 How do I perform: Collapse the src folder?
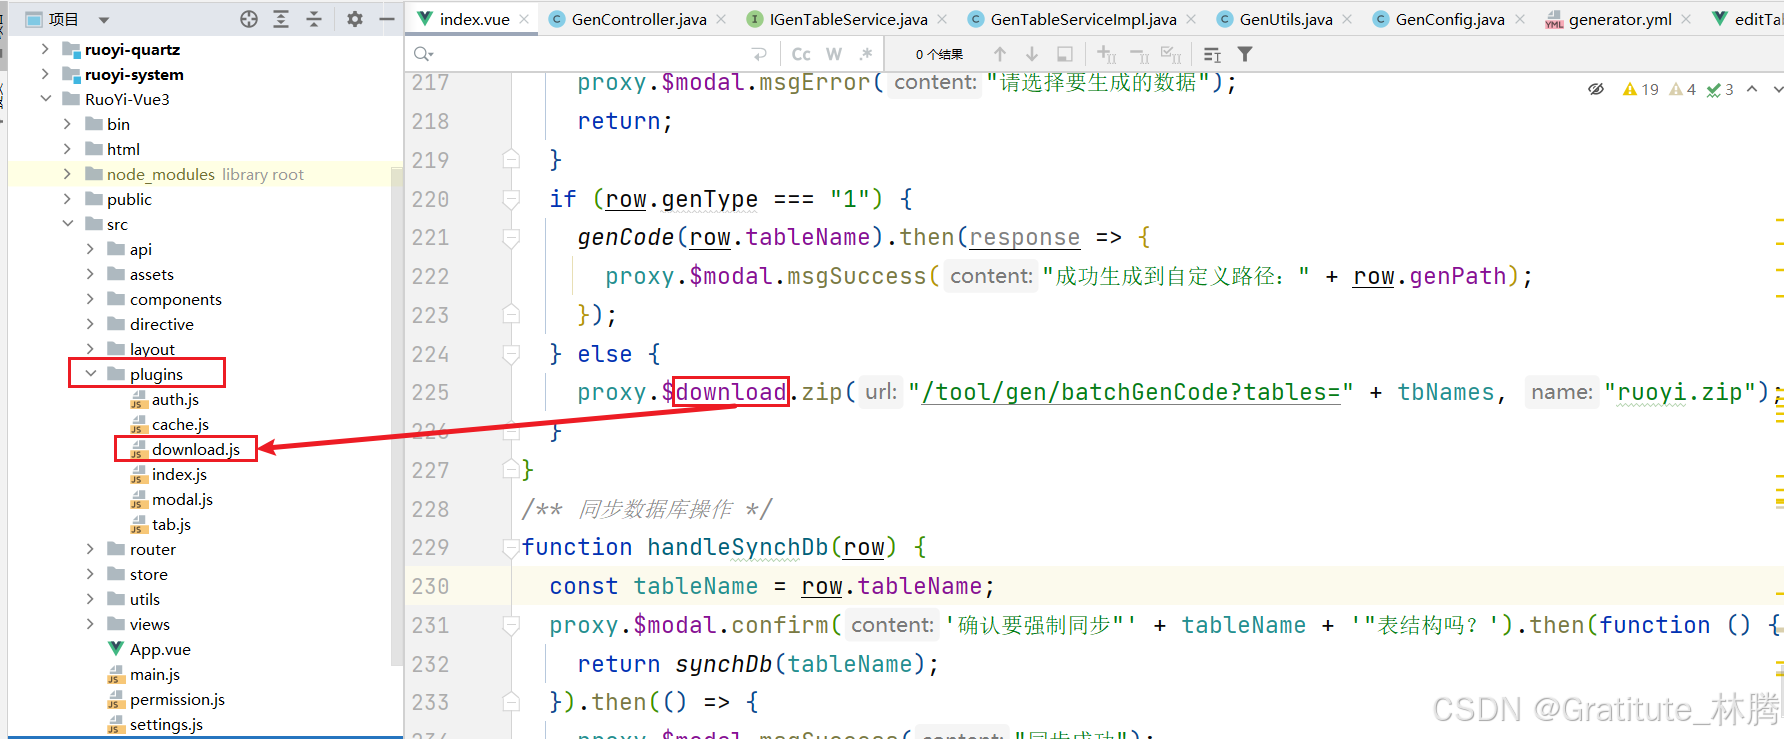[67, 224]
